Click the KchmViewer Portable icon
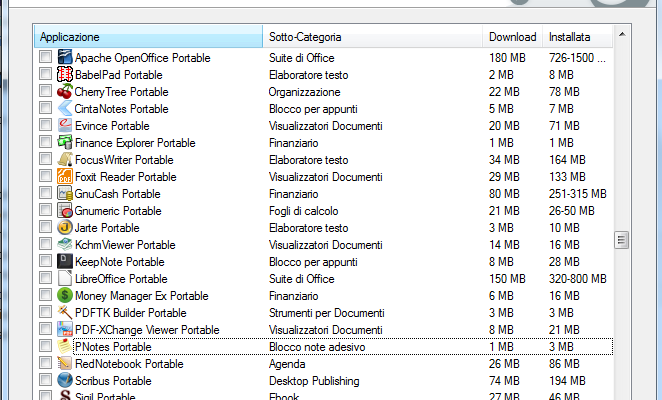The width and height of the screenshot is (662, 400). tap(65, 244)
